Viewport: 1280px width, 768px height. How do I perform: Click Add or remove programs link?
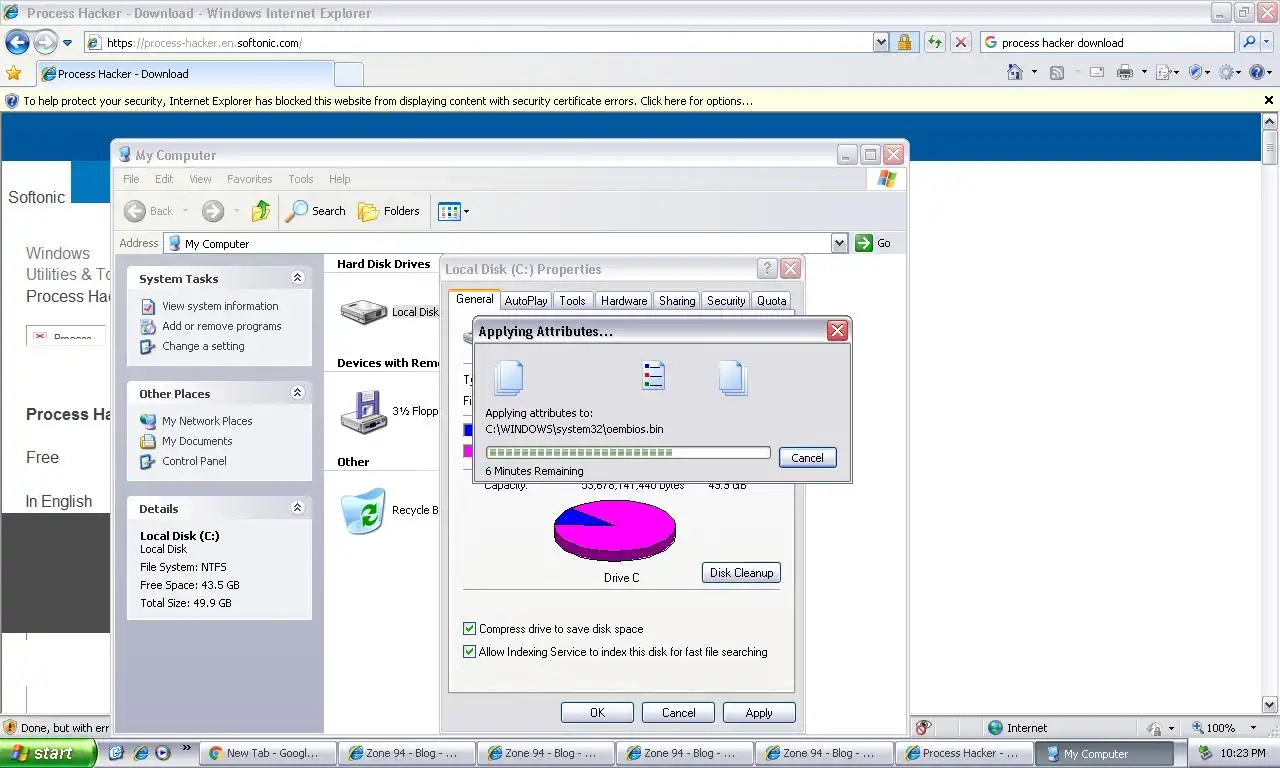pyautogui.click(x=222, y=326)
